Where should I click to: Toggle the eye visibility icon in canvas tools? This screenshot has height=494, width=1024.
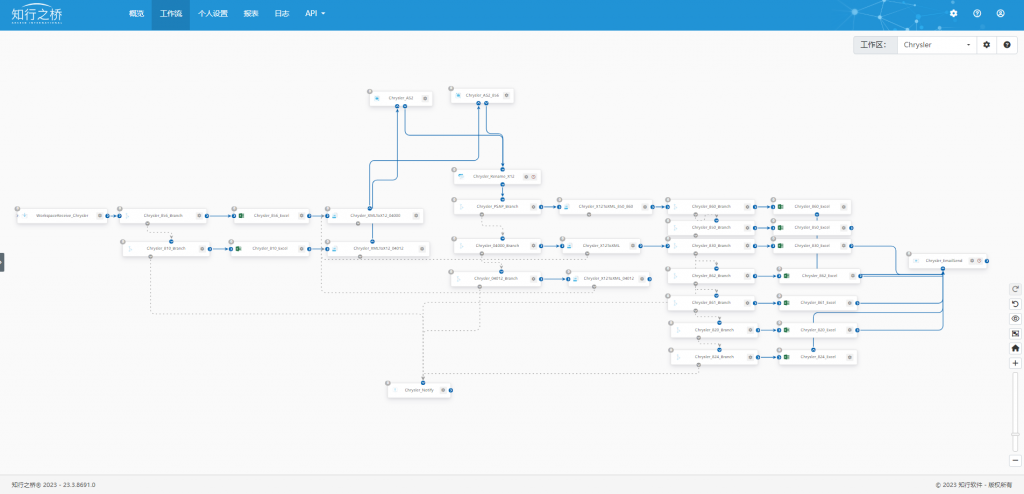click(x=1015, y=319)
